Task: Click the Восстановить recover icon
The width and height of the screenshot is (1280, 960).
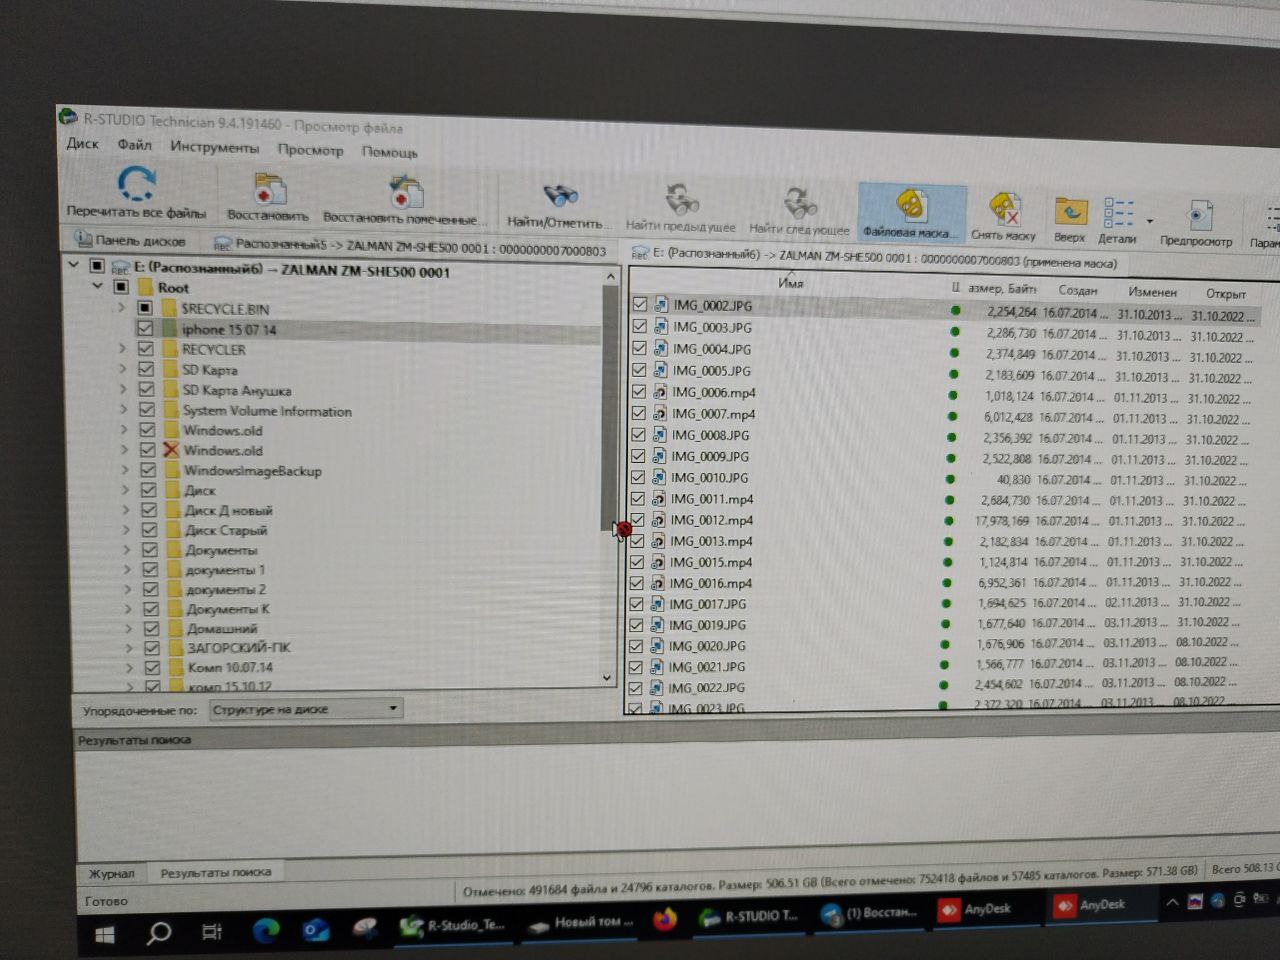Action: pyautogui.click(x=268, y=189)
